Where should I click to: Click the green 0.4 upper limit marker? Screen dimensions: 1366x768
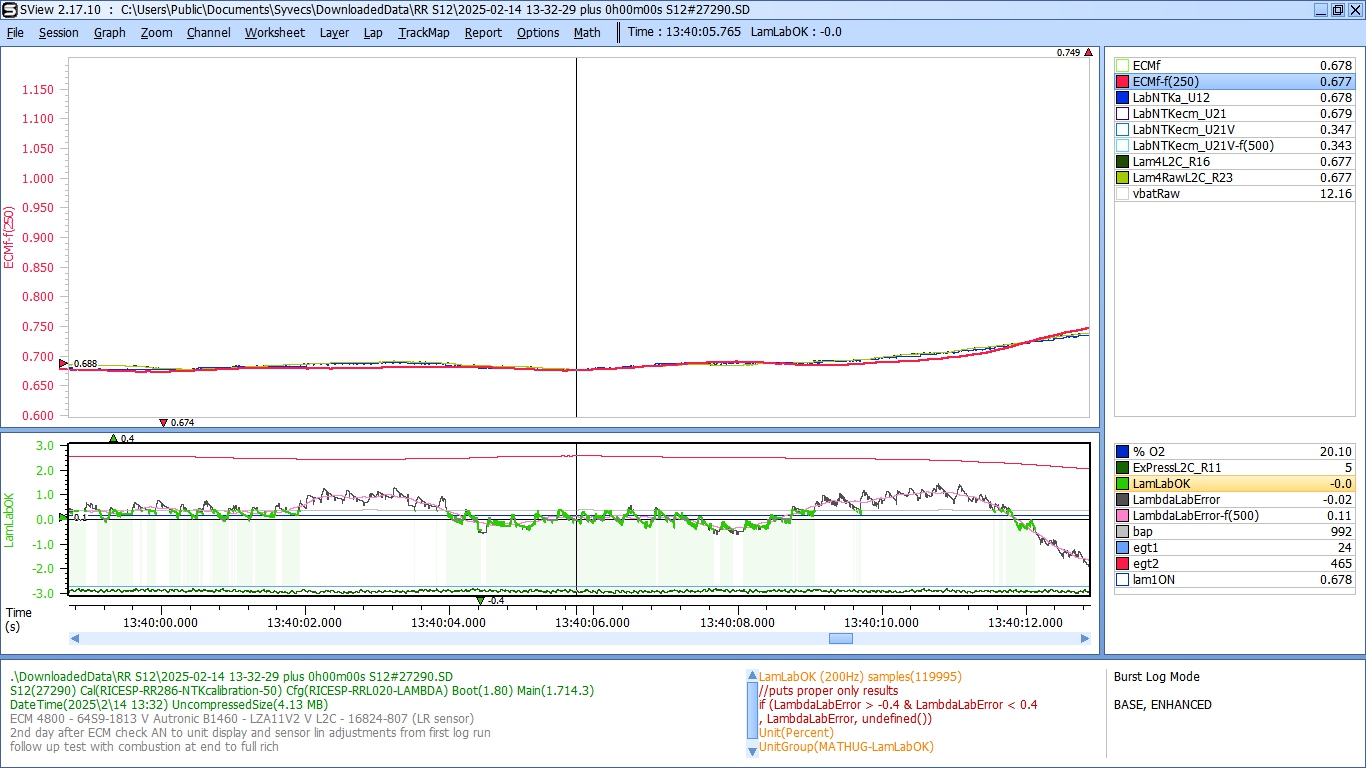tap(113, 438)
